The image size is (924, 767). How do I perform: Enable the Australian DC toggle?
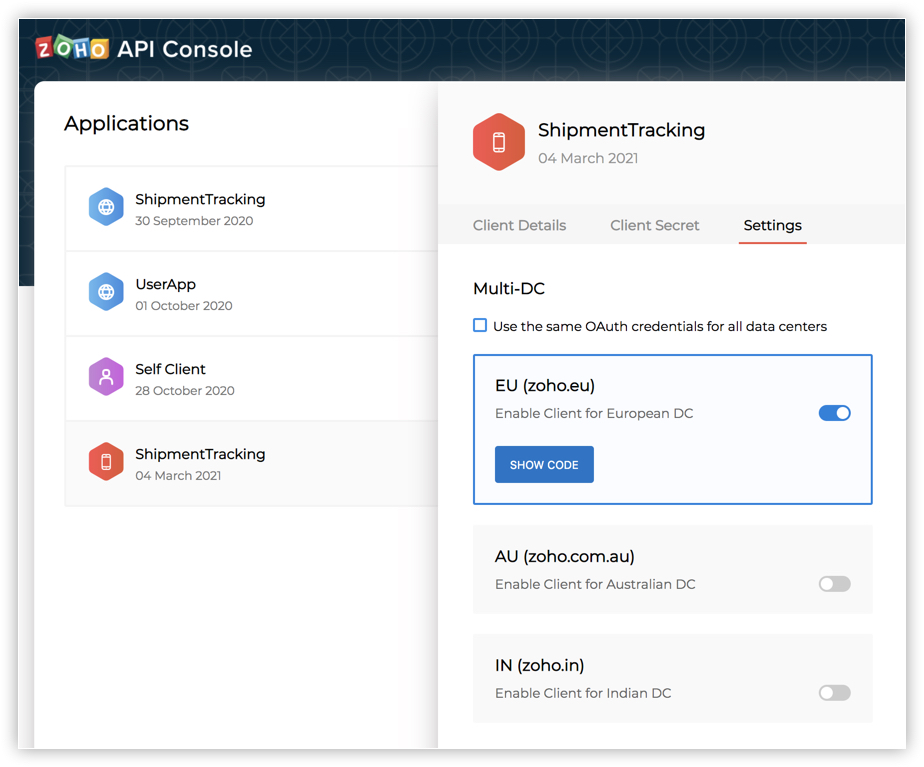point(834,584)
